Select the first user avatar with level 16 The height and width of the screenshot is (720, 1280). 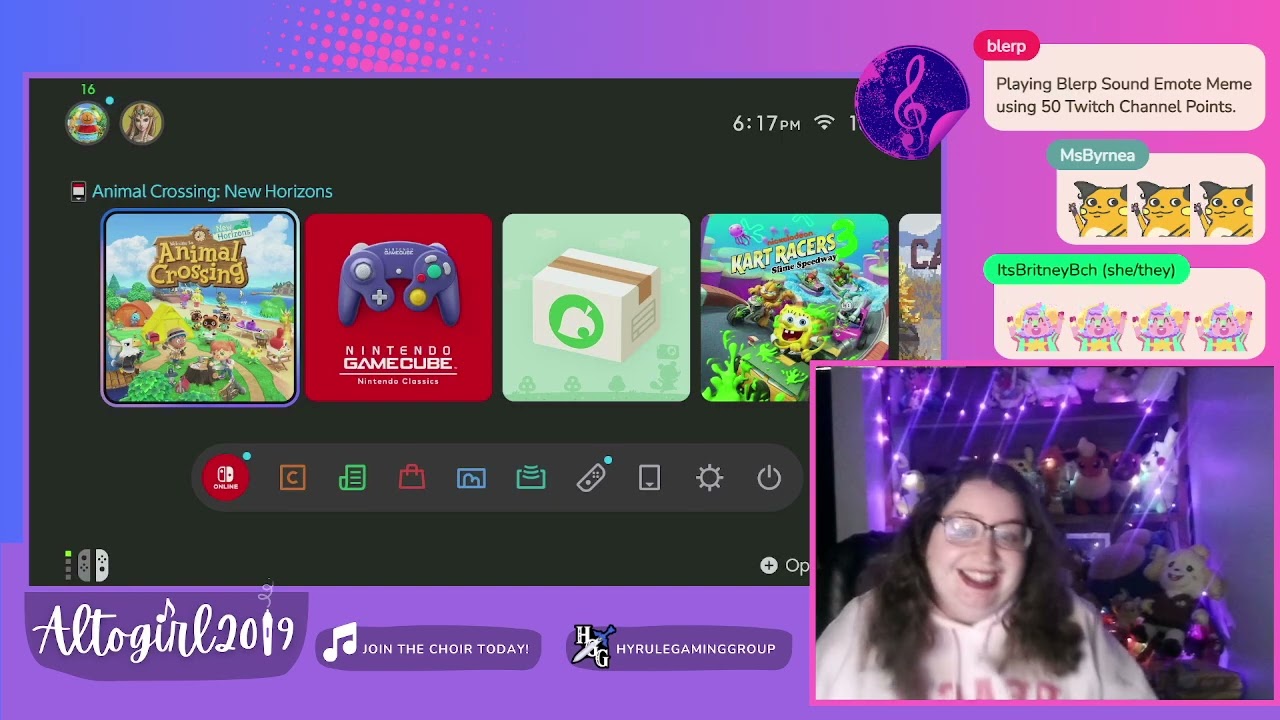pyautogui.click(x=87, y=123)
